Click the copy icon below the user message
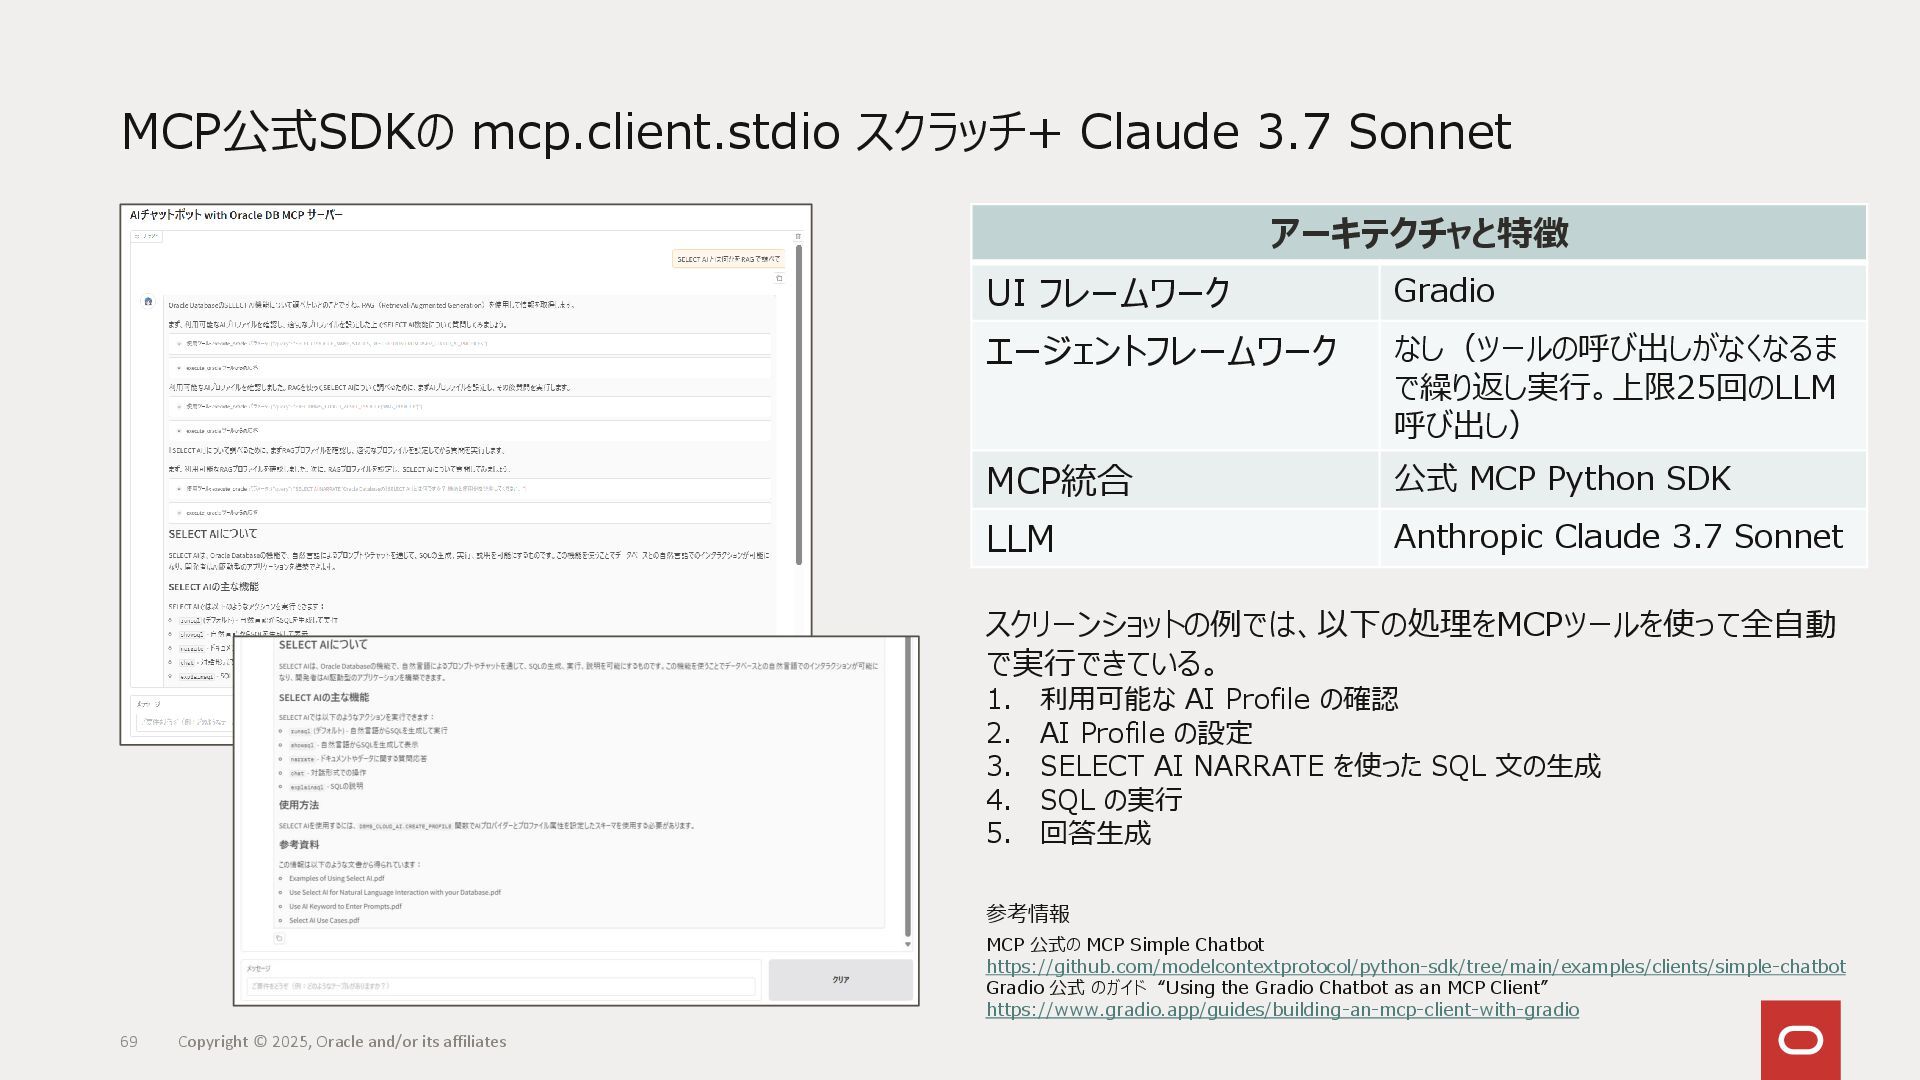1920x1080 pixels. (779, 279)
